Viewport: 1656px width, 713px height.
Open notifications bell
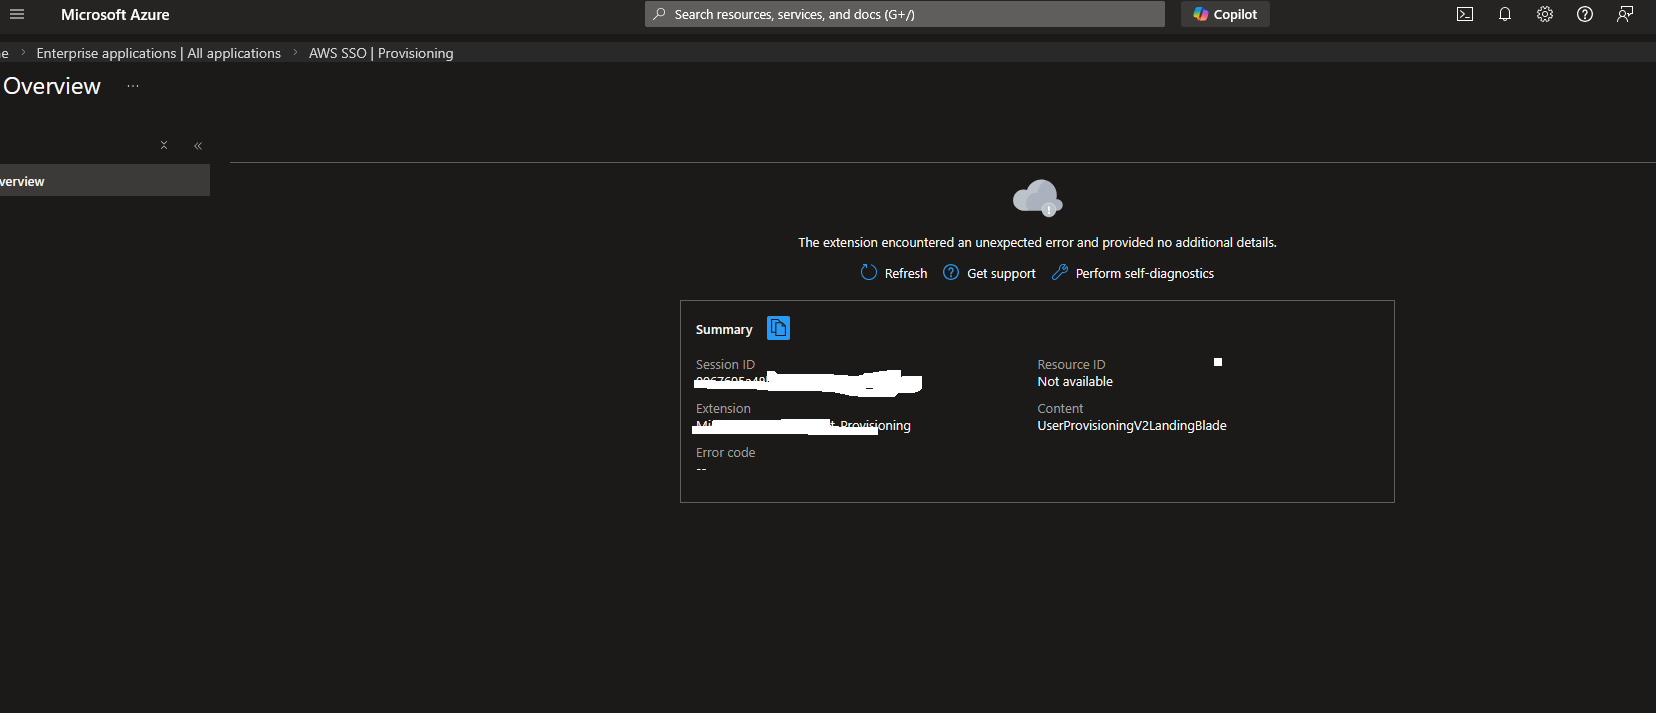(x=1505, y=14)
